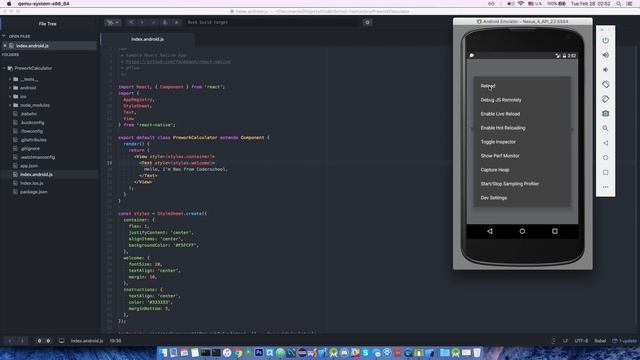Rotate emulator right using second rotate icon

606,99
